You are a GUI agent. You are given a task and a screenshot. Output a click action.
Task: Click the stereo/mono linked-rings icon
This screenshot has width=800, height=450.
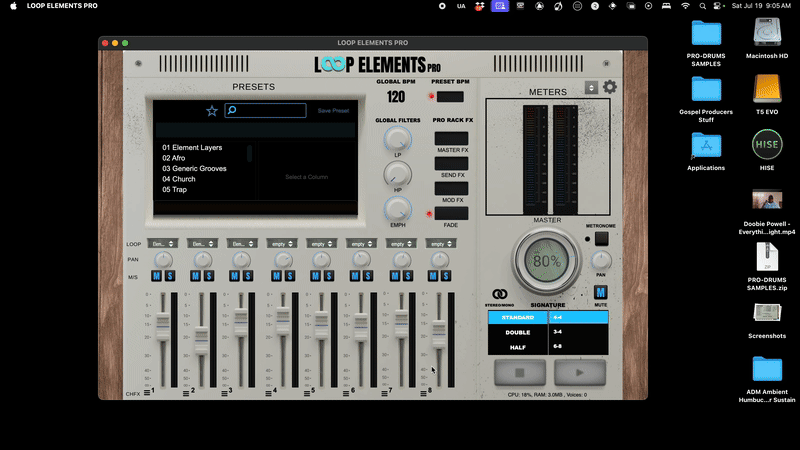point(499,294)
